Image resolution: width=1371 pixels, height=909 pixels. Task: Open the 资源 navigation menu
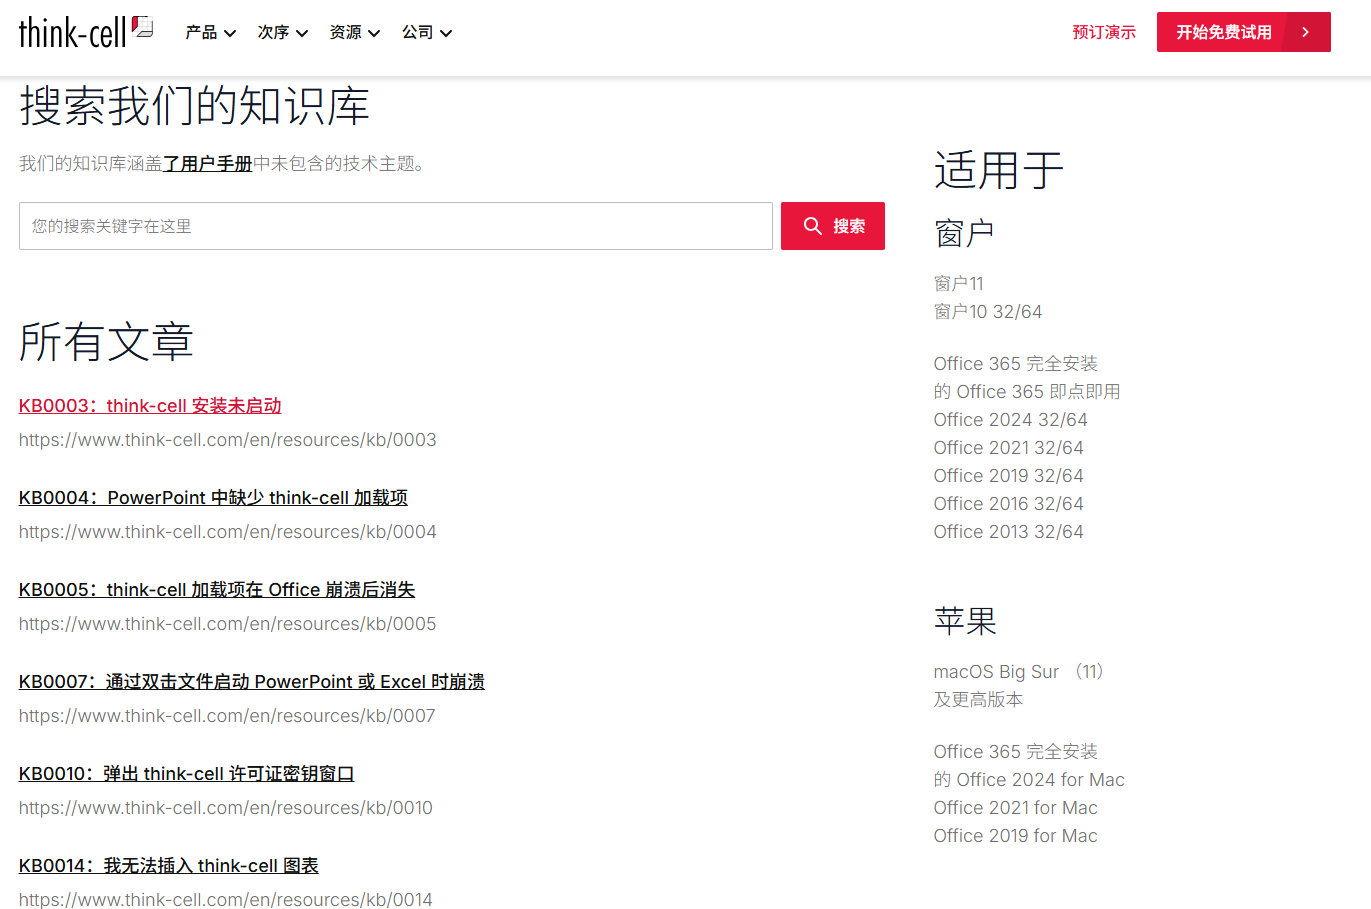(x=355, y=32)
